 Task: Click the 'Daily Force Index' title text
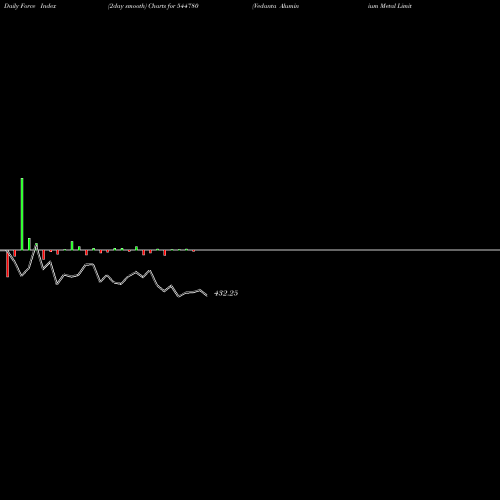[30, 6]
